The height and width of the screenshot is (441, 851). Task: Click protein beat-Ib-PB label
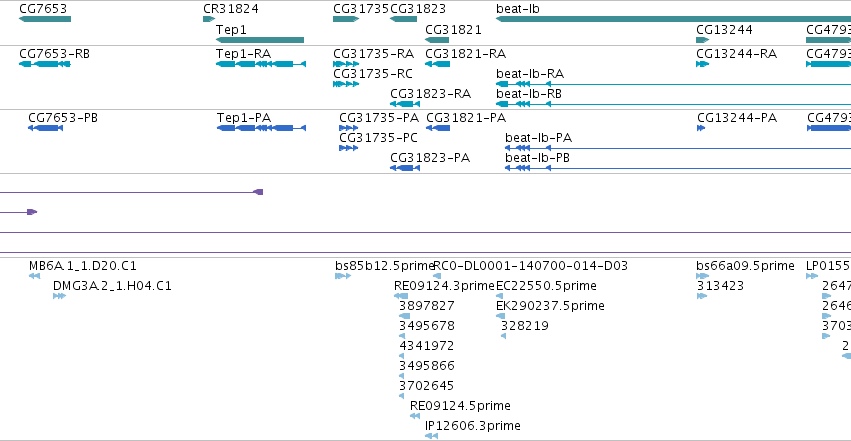(537, 158)
